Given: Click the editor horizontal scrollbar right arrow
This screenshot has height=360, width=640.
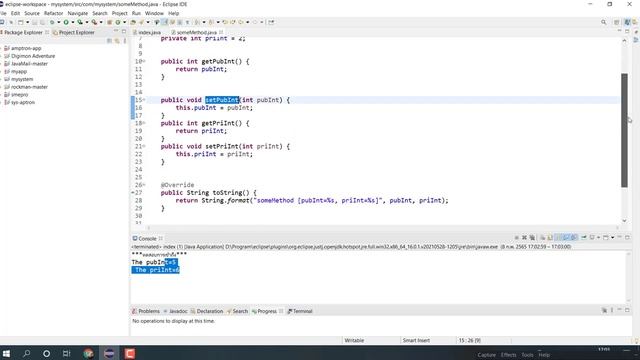Looking at the screenshot, I should pyautogui.click(x=617, y=228).
